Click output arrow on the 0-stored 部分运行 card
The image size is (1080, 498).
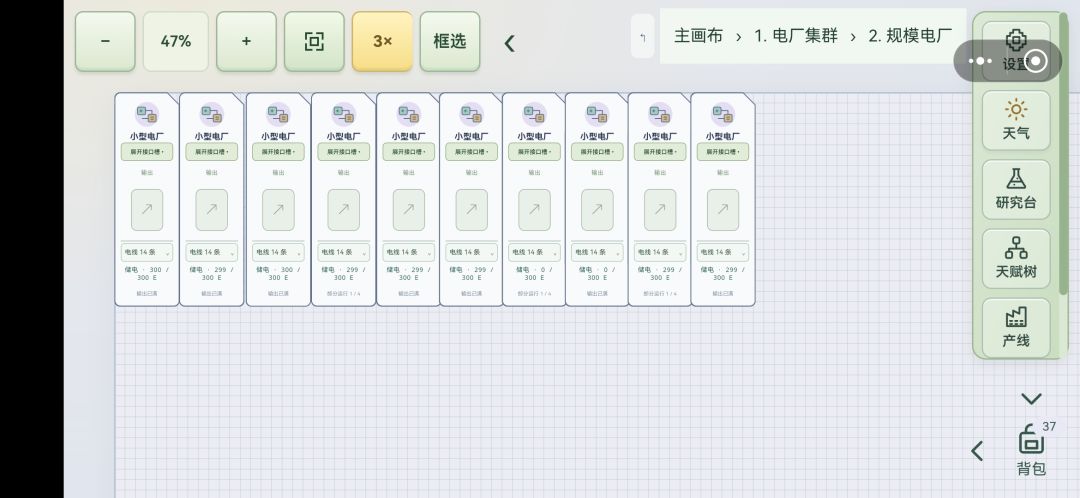[x=534, y=210]
